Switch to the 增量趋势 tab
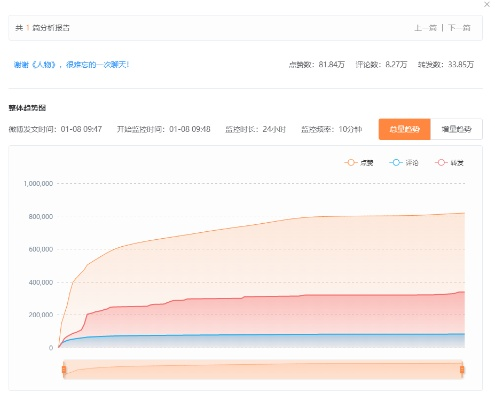This screenshot has width=495, height=400. 456,129
